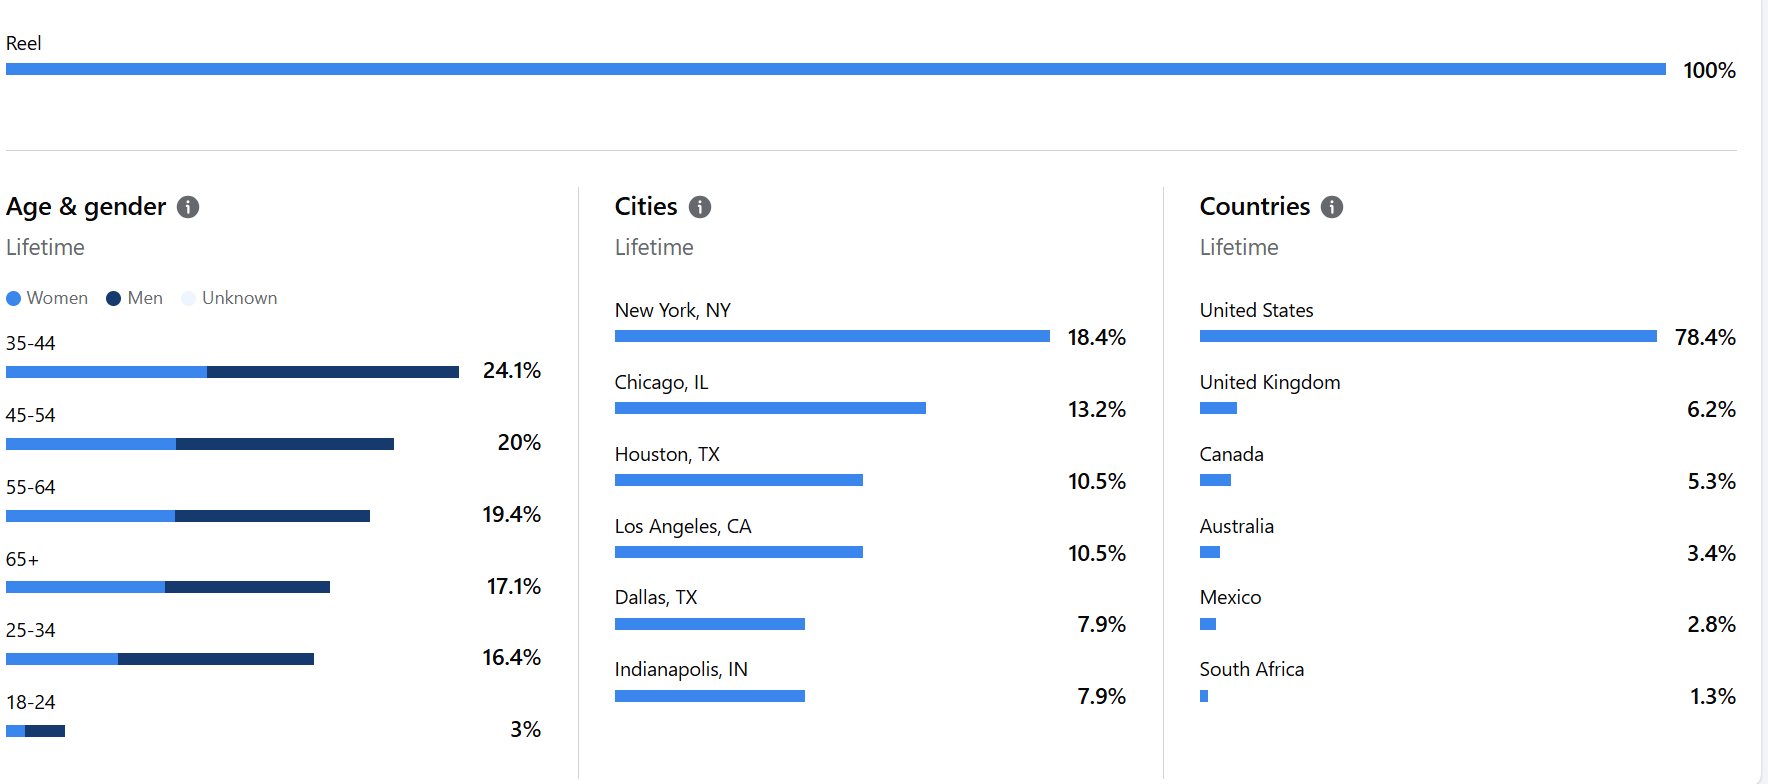1768x784 pixels.
Task: Toggle the Unknown legend item
Action: 229,298
